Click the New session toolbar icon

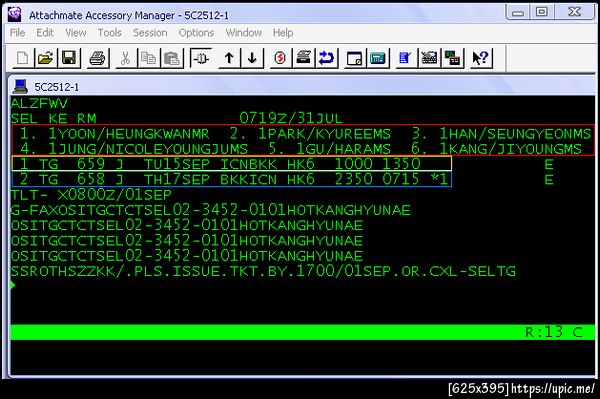23,59
